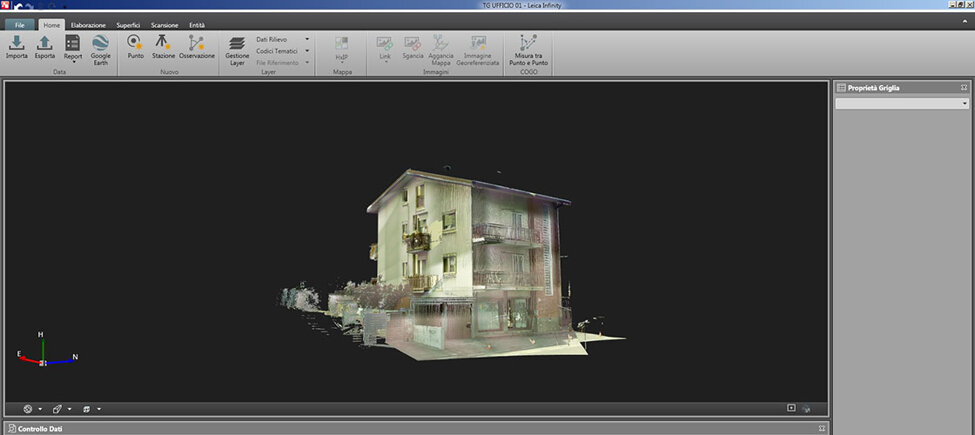The image size is (975, 435).
Task: Open the File menu tab
Action: pyautogui.click(x=20, y=25)
